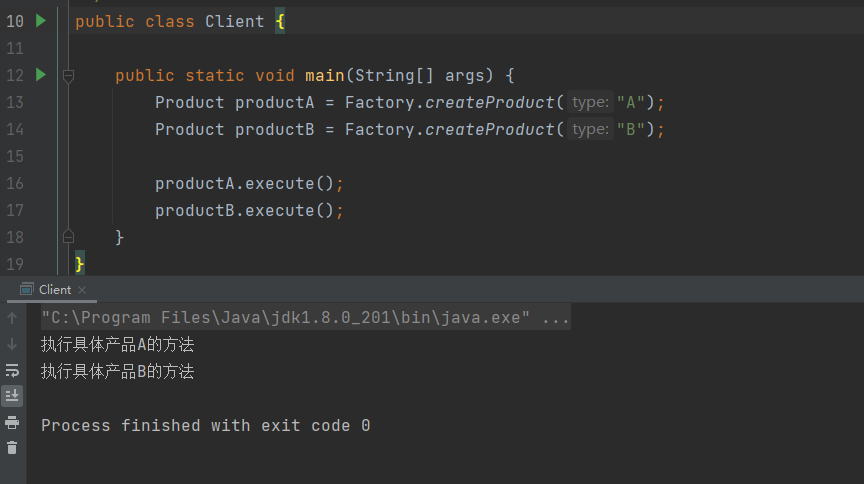Click the createProduct call on line 14

coord(490,130)
